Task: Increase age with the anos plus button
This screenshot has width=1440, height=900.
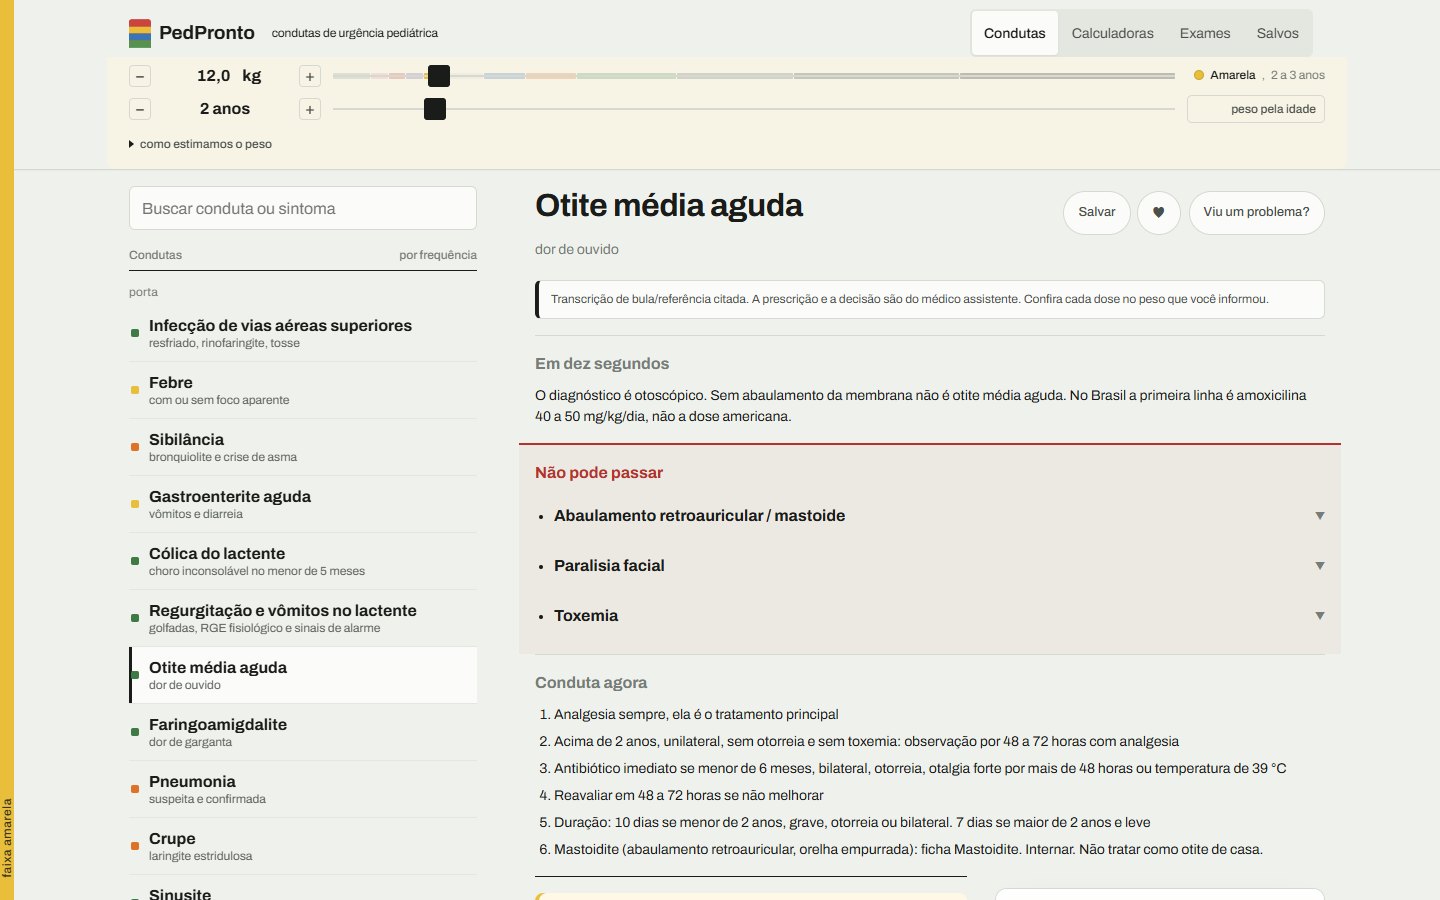Action: click(310, 110)
